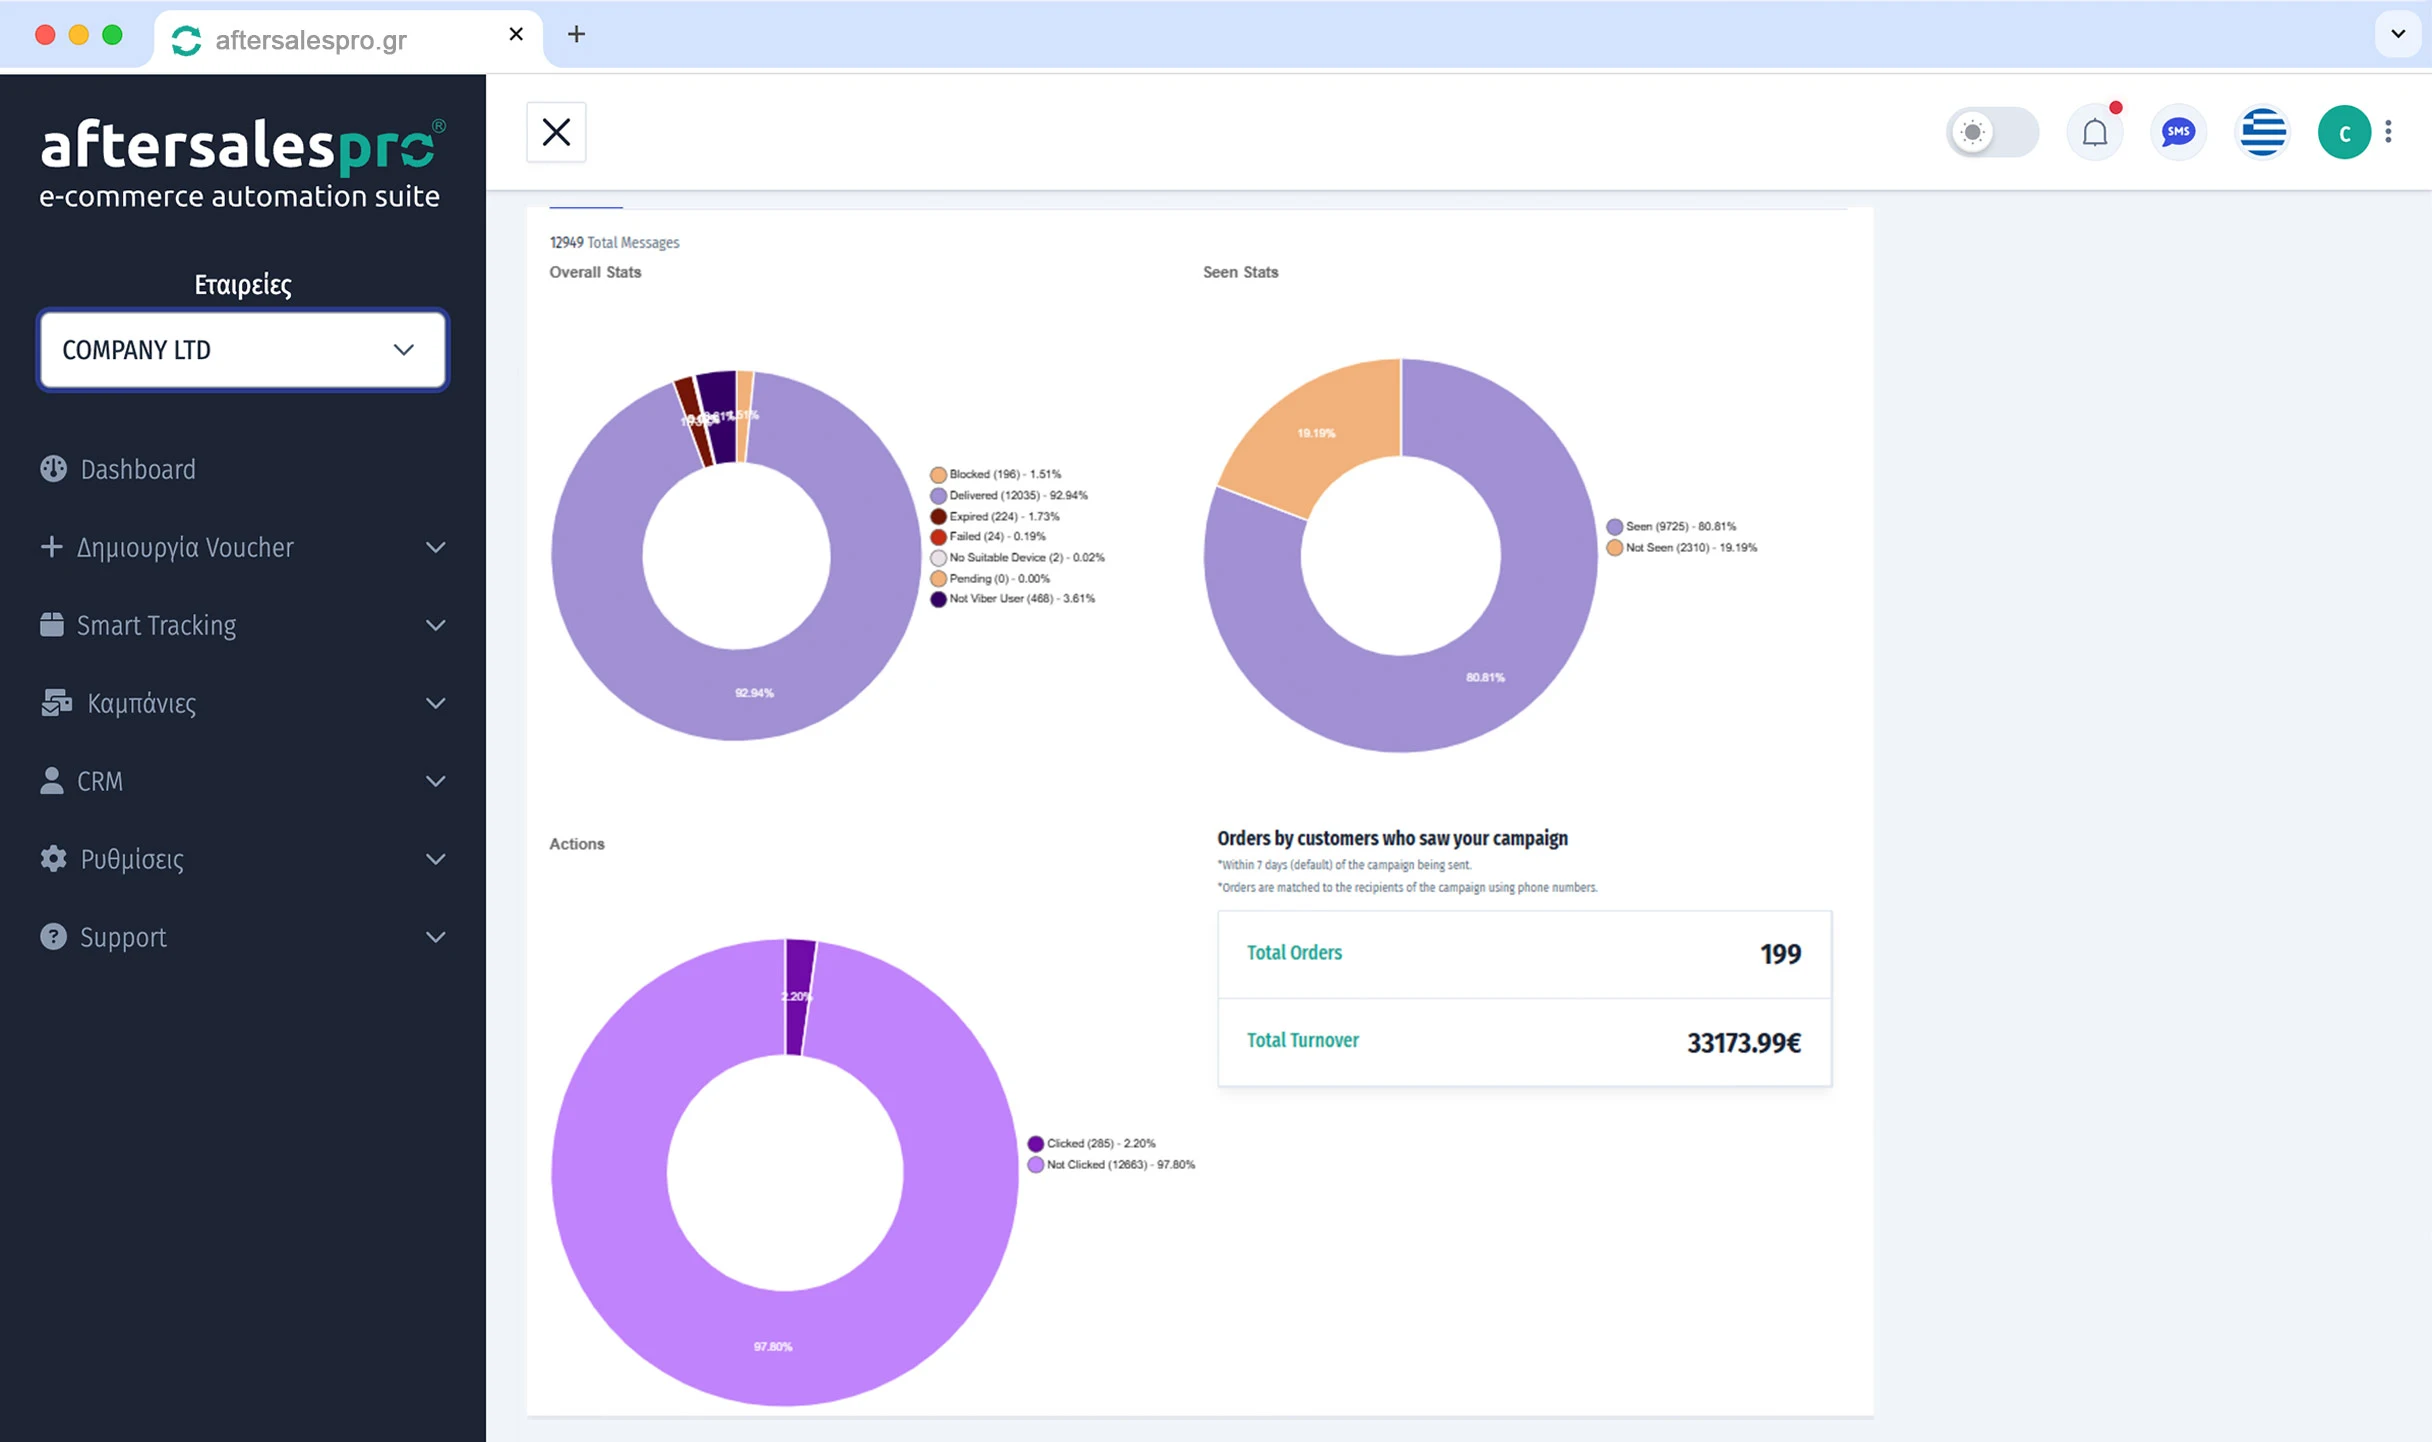Open the three-dot overflow menu
Screen dimensions: 2432x1442
pyautogui.click(x=2389, y=131)
